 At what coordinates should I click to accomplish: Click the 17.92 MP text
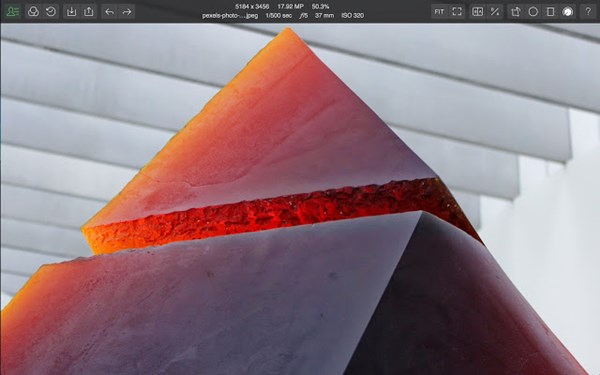pos(290,7)
